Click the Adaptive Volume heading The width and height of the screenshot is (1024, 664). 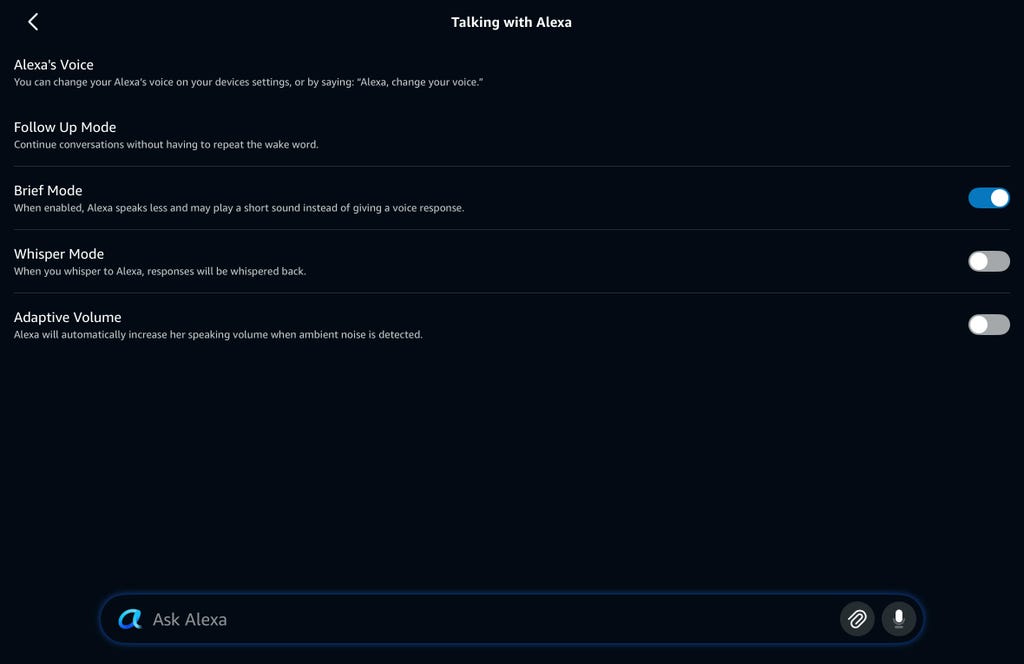[67, 317]
